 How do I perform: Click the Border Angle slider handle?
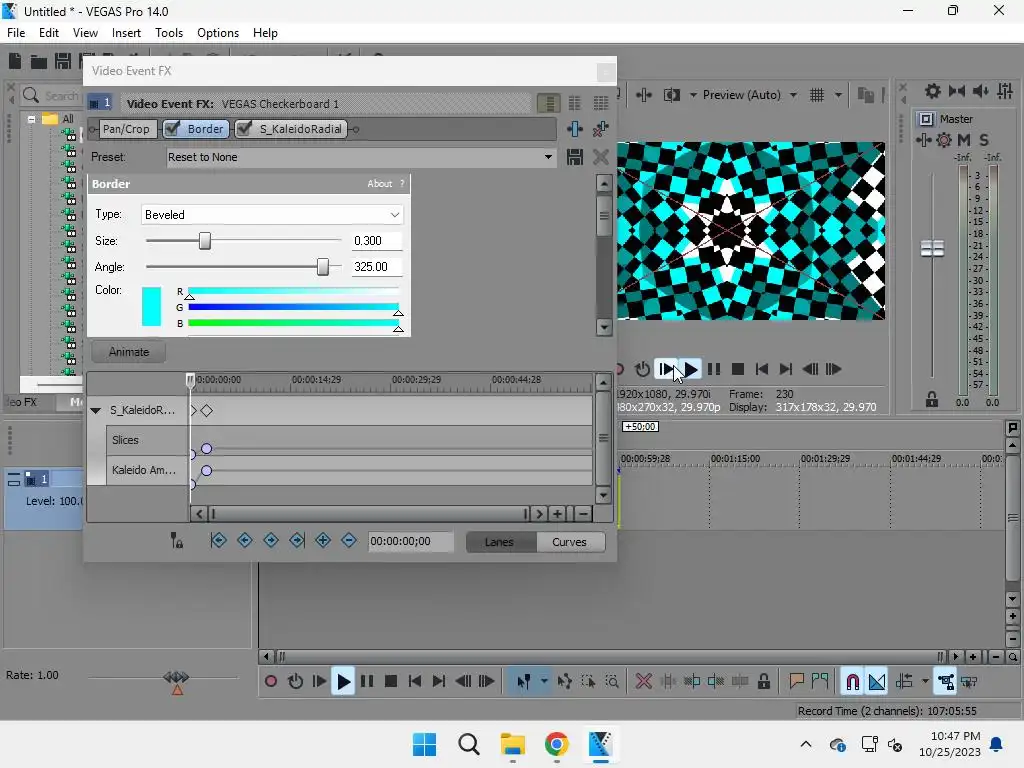tap(323, 267)
